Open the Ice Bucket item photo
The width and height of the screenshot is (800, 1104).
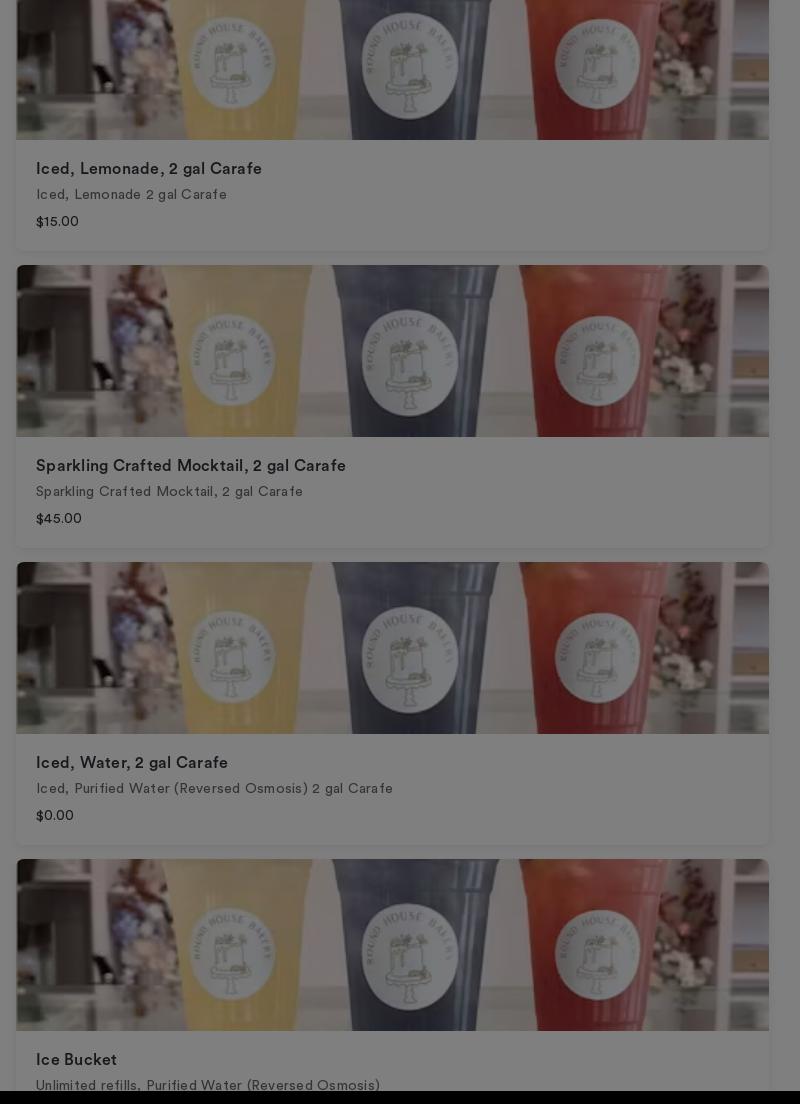click(393, 945)
